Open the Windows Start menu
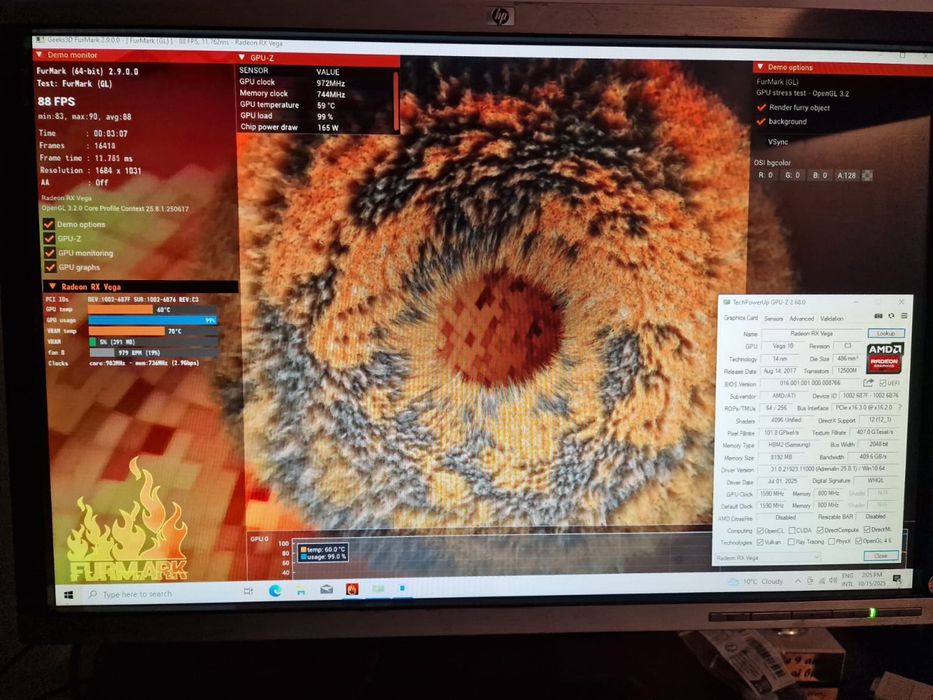 68,595
